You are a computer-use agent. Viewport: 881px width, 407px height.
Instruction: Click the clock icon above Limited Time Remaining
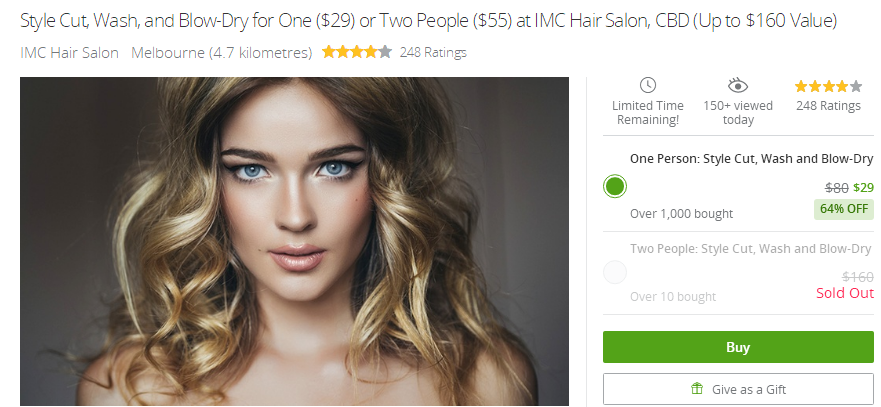point(648,85)
